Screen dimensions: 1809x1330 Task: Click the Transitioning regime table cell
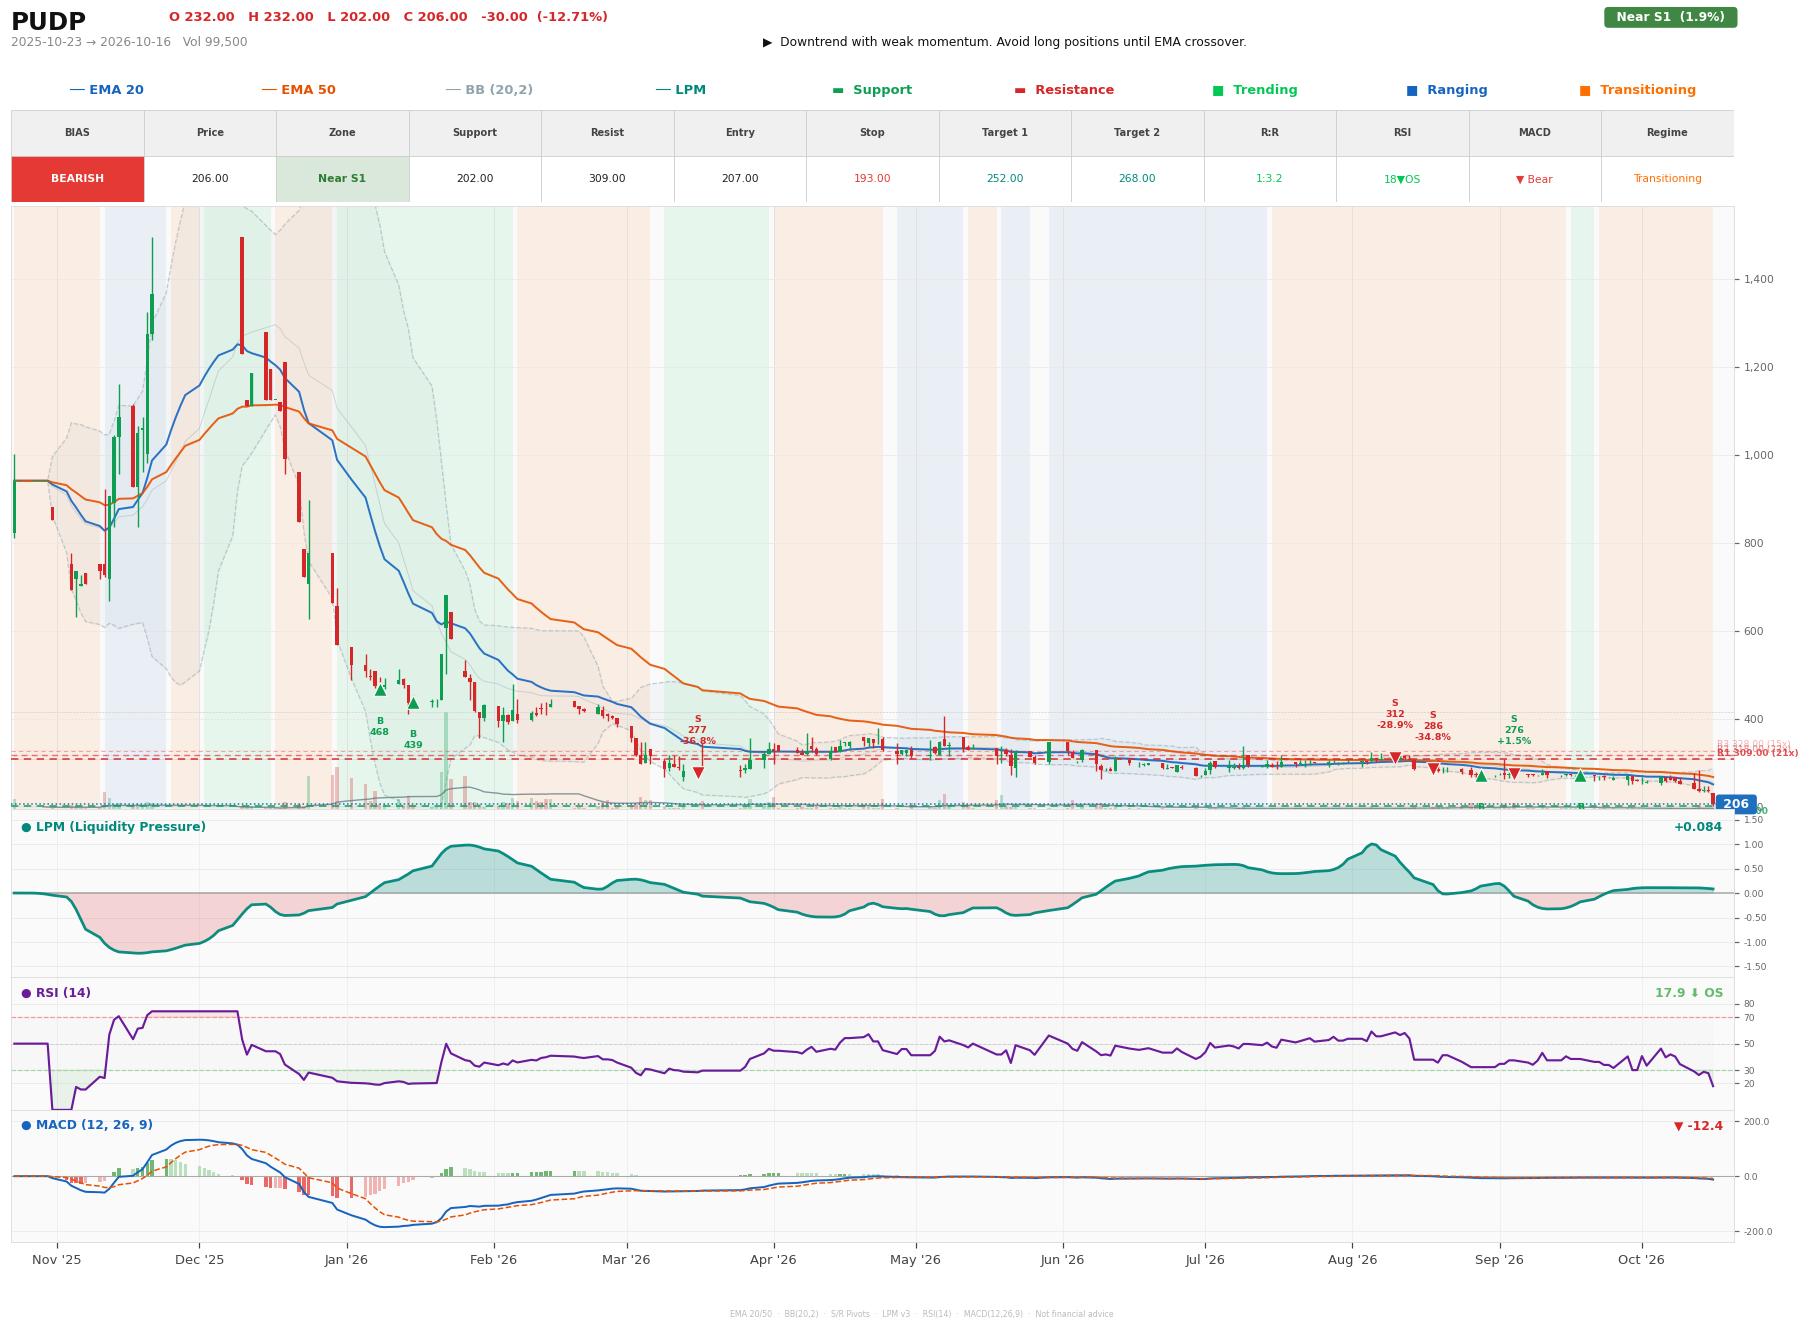(x=1667, y=179)
